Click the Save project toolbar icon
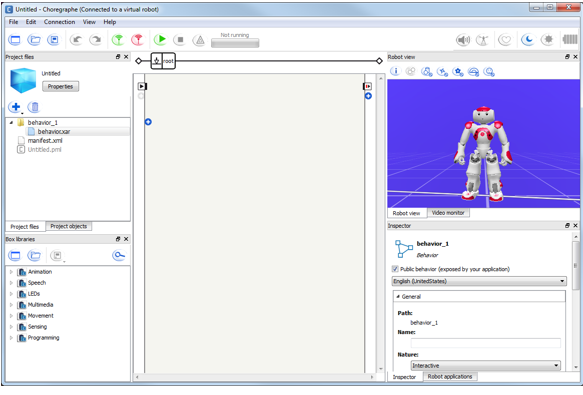The height and width of the screenshot is (395, 583). pos(54,40)
